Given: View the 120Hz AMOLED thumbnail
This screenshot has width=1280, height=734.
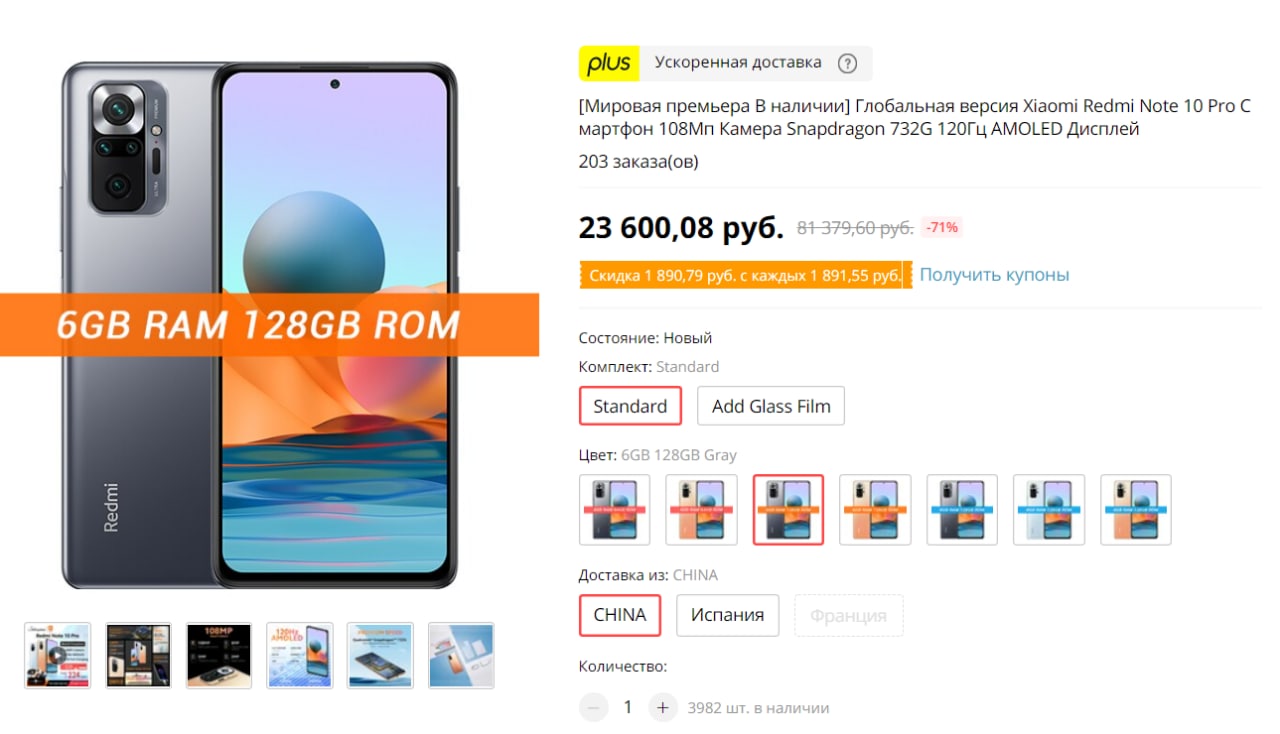Looking at the screenshot, I should tap(300, 655).
